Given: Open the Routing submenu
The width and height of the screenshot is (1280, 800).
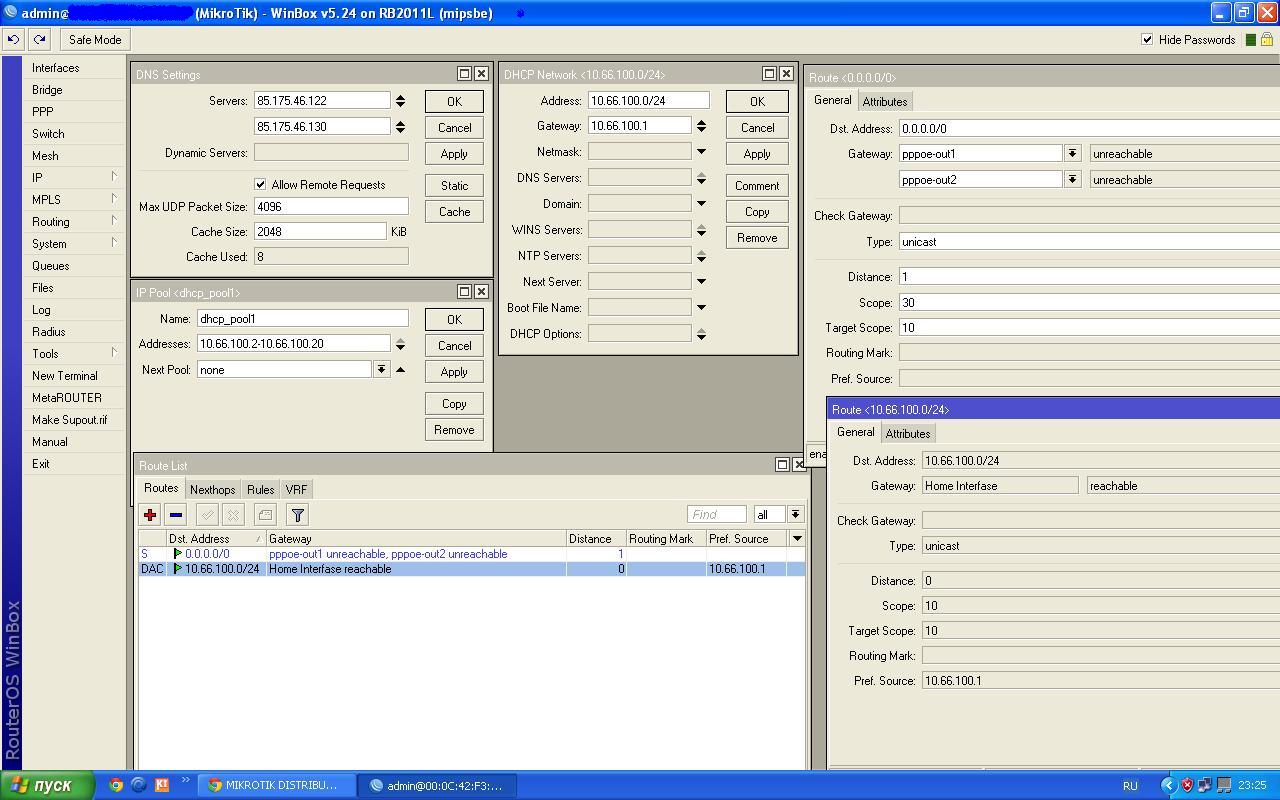Looking at the screenshot, I should tap(75, 222).
